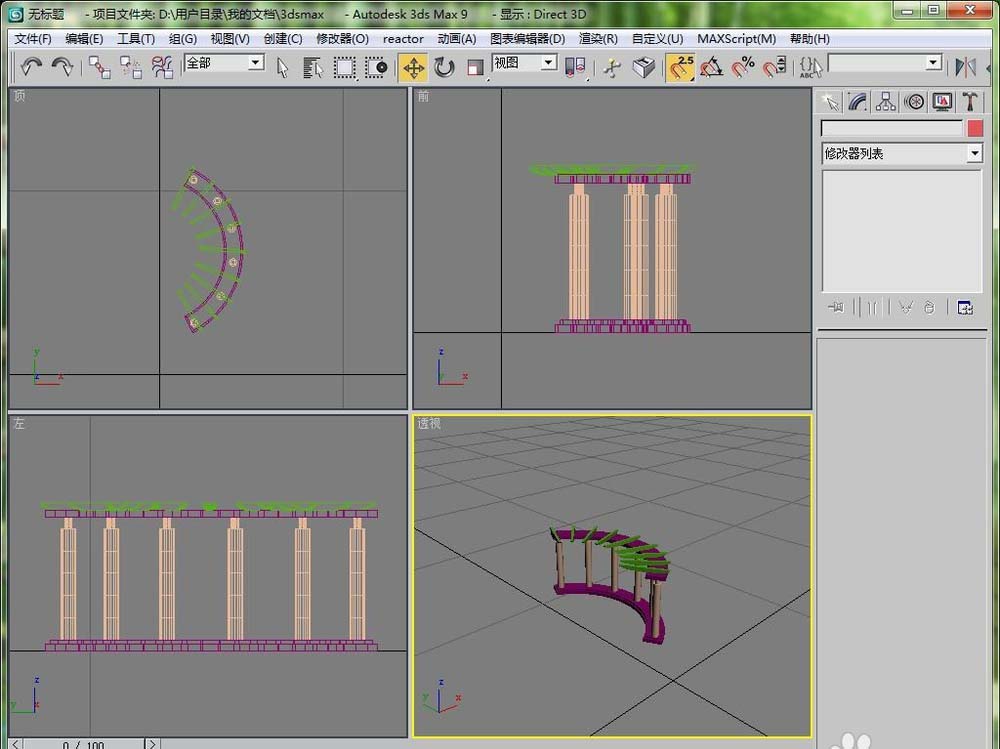Toggle Show End Result button

click(872, 308)
